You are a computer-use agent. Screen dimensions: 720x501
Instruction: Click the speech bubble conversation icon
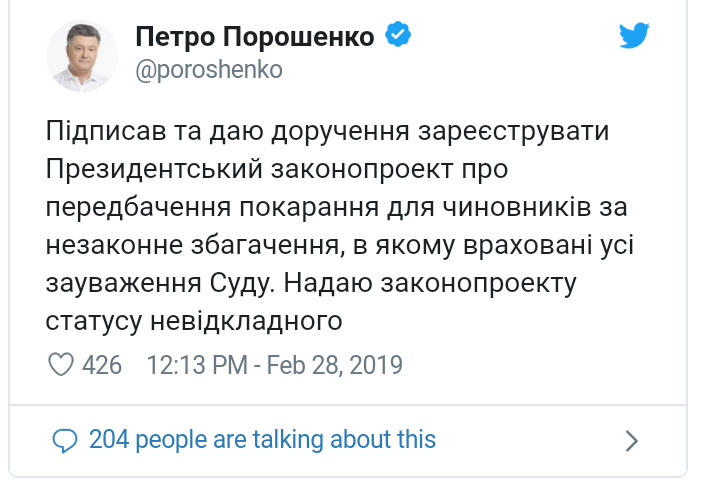64,440
